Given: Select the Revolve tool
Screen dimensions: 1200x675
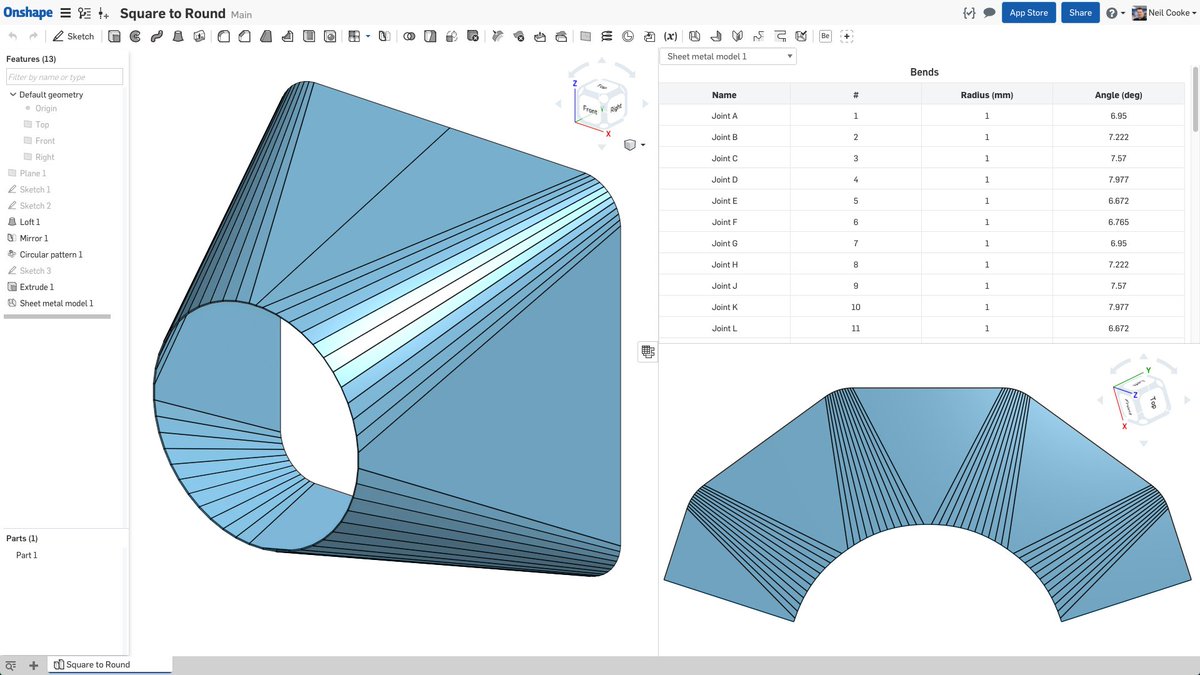Looking at the screenshot, I should click(x=134, y=36).
